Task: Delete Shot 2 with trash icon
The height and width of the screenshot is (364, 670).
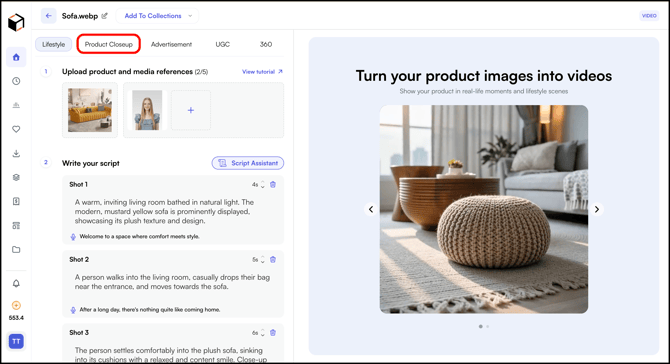Action: [273, 259]
